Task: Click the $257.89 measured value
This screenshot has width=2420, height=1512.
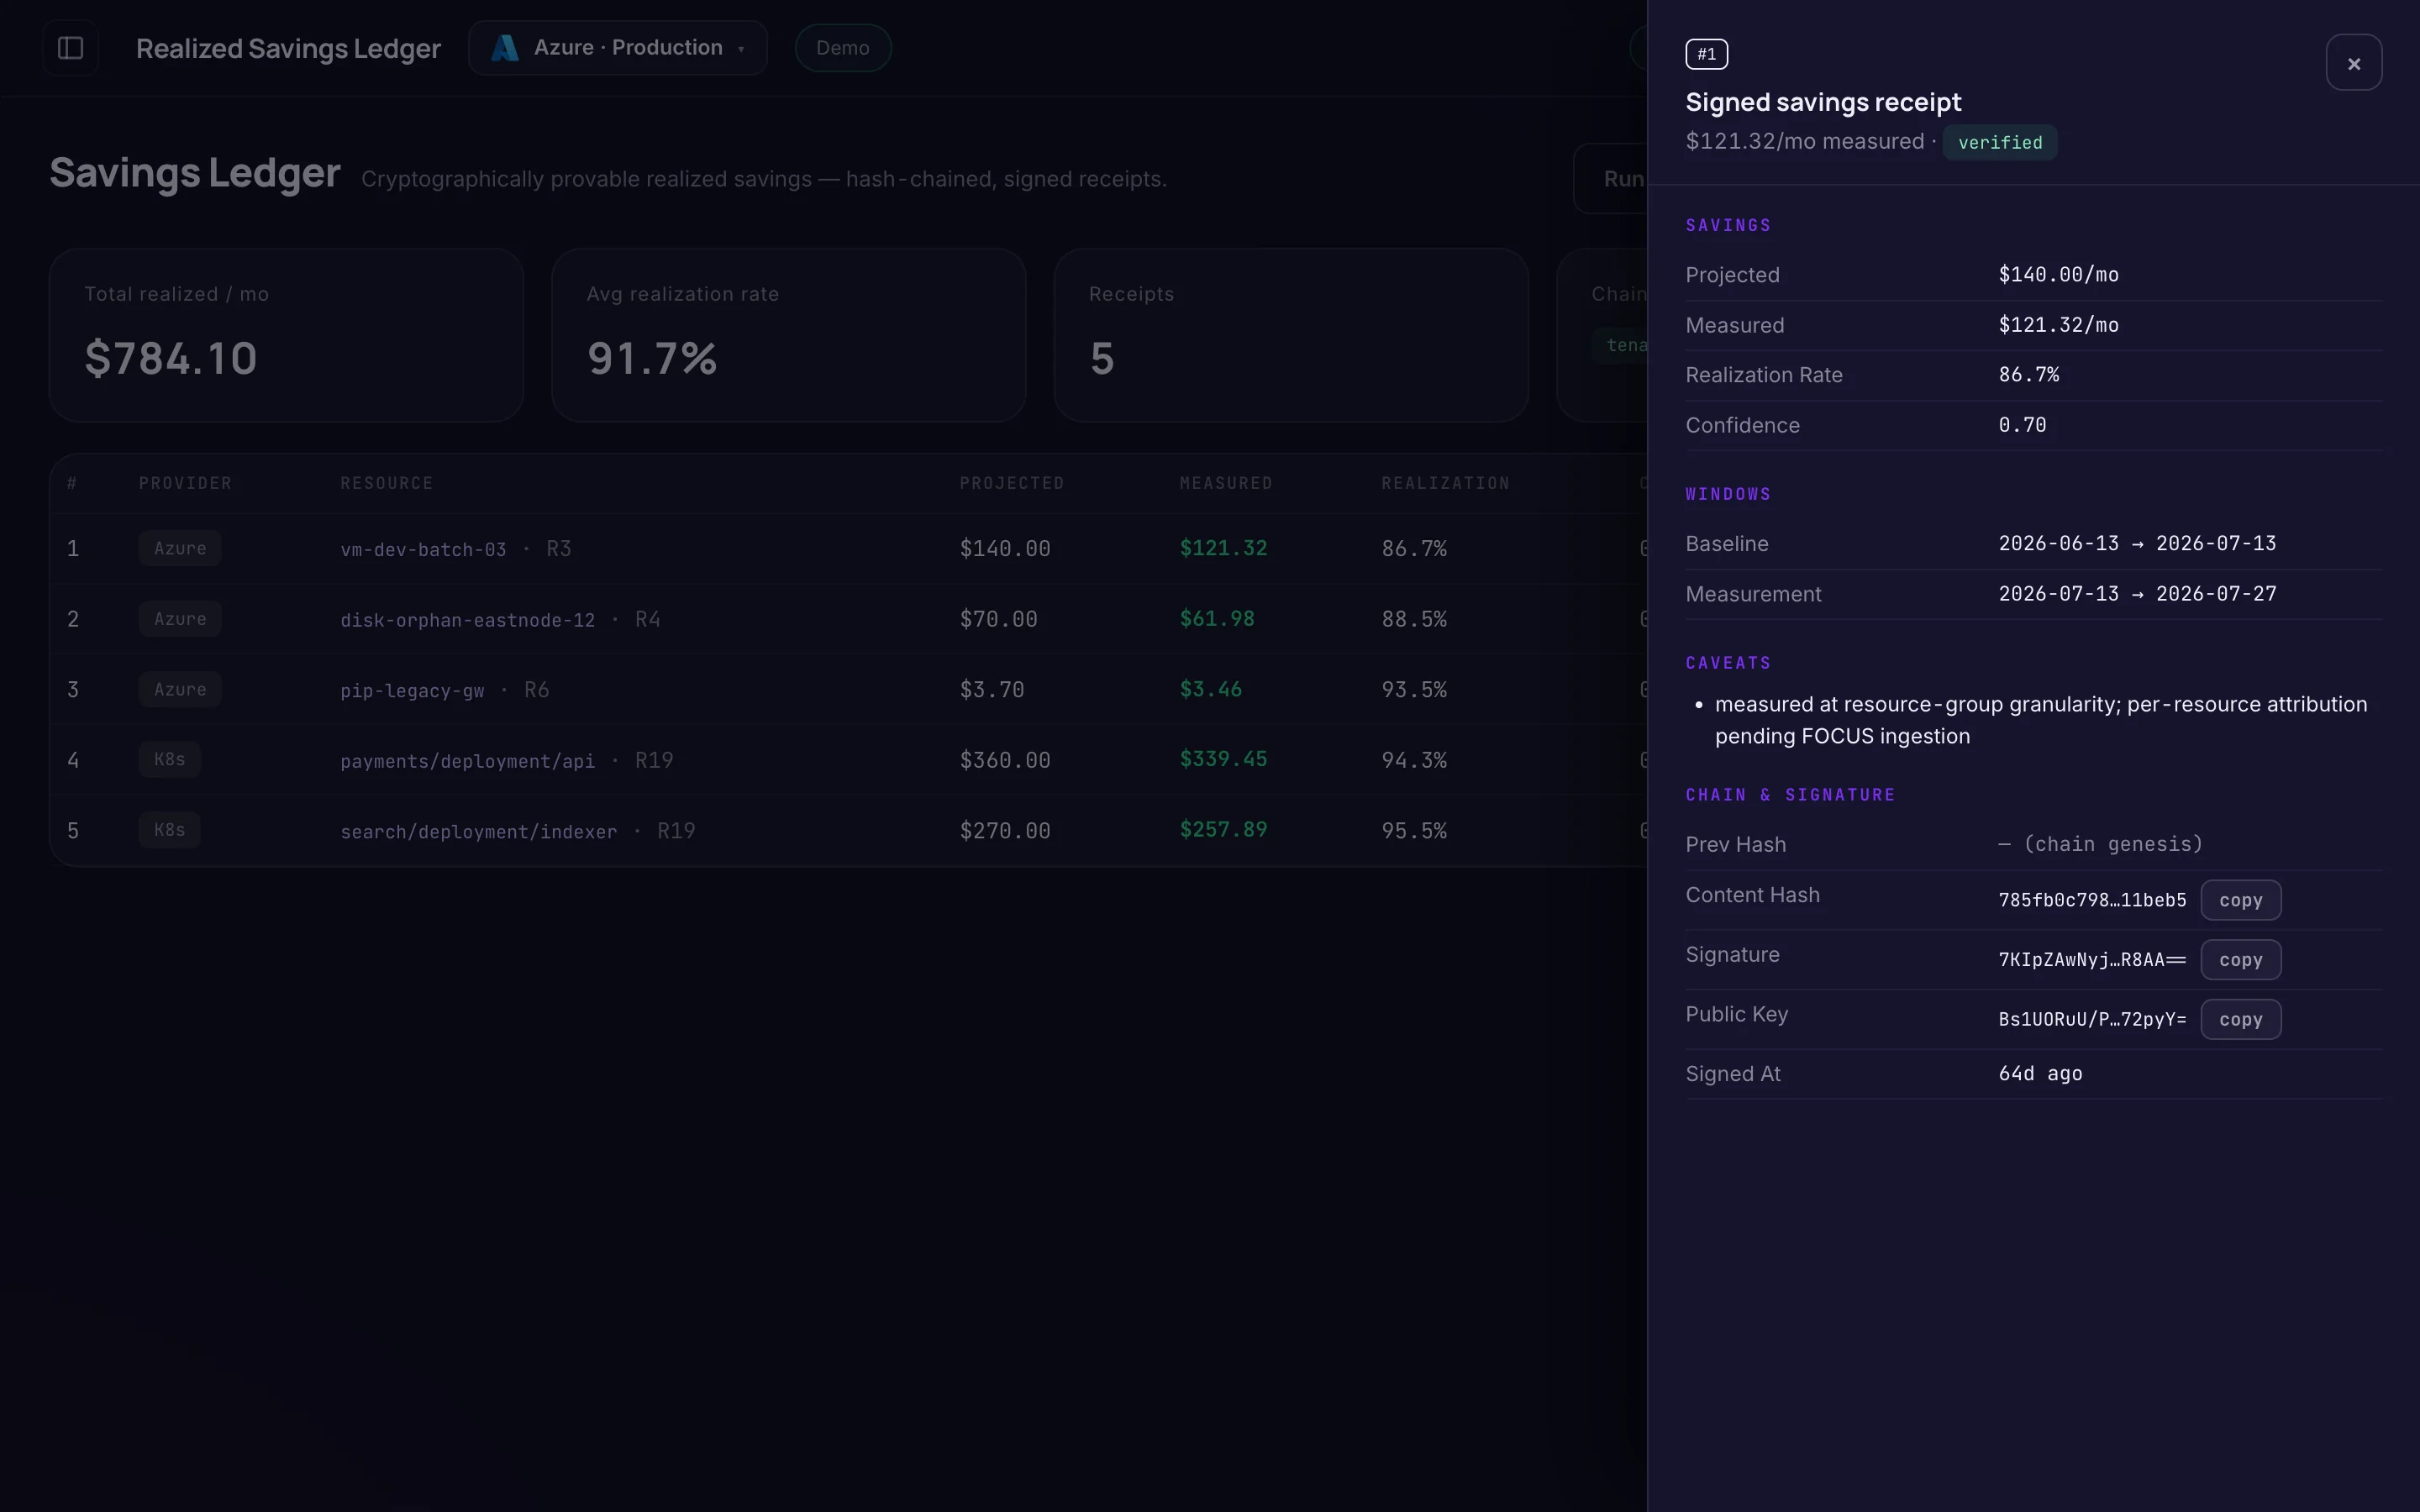Action: coord(1223,829)
